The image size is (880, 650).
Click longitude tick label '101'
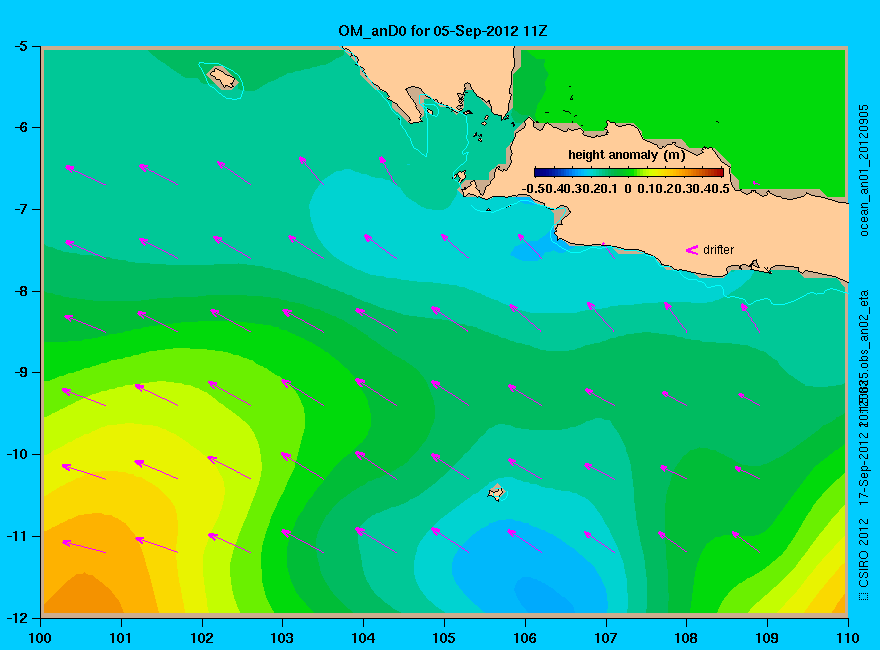tap(121, 638)
